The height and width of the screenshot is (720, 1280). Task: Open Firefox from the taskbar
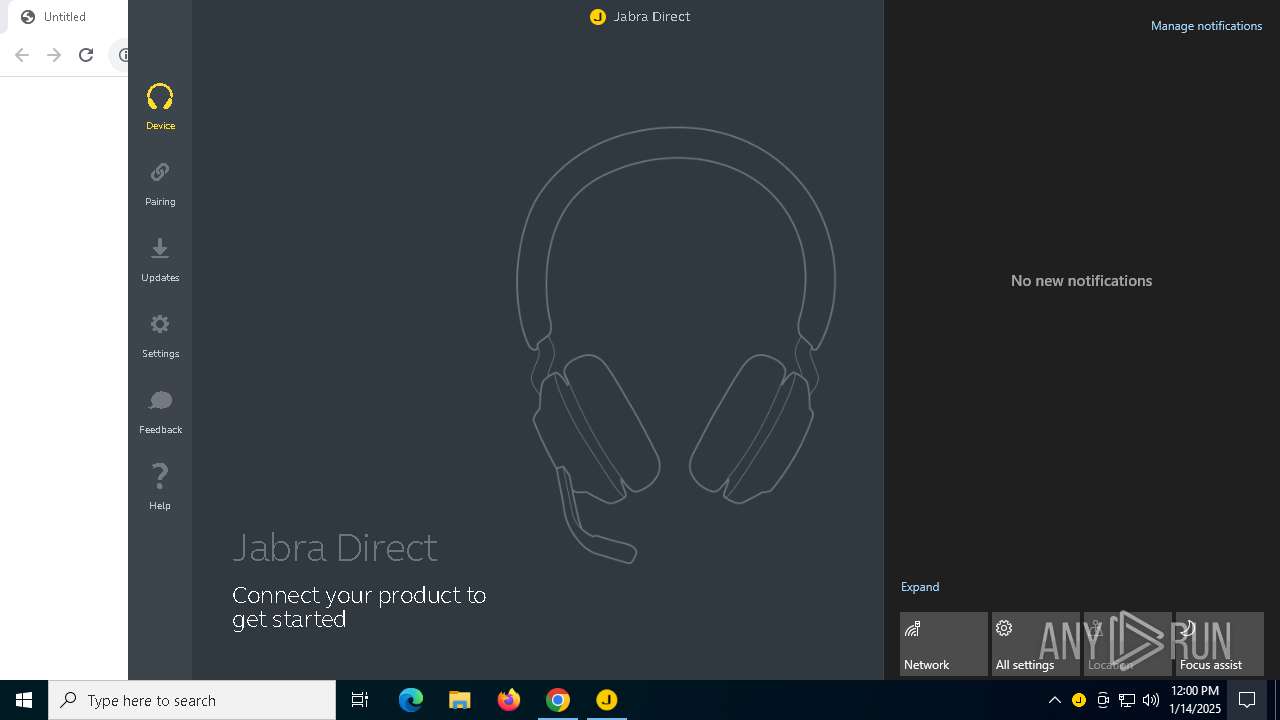coord(509,700)
